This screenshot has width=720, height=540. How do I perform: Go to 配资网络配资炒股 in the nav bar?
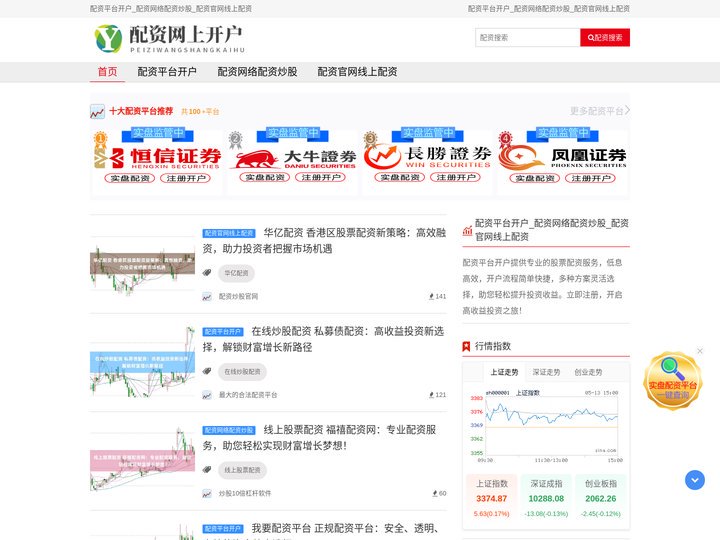coord(257,72)
